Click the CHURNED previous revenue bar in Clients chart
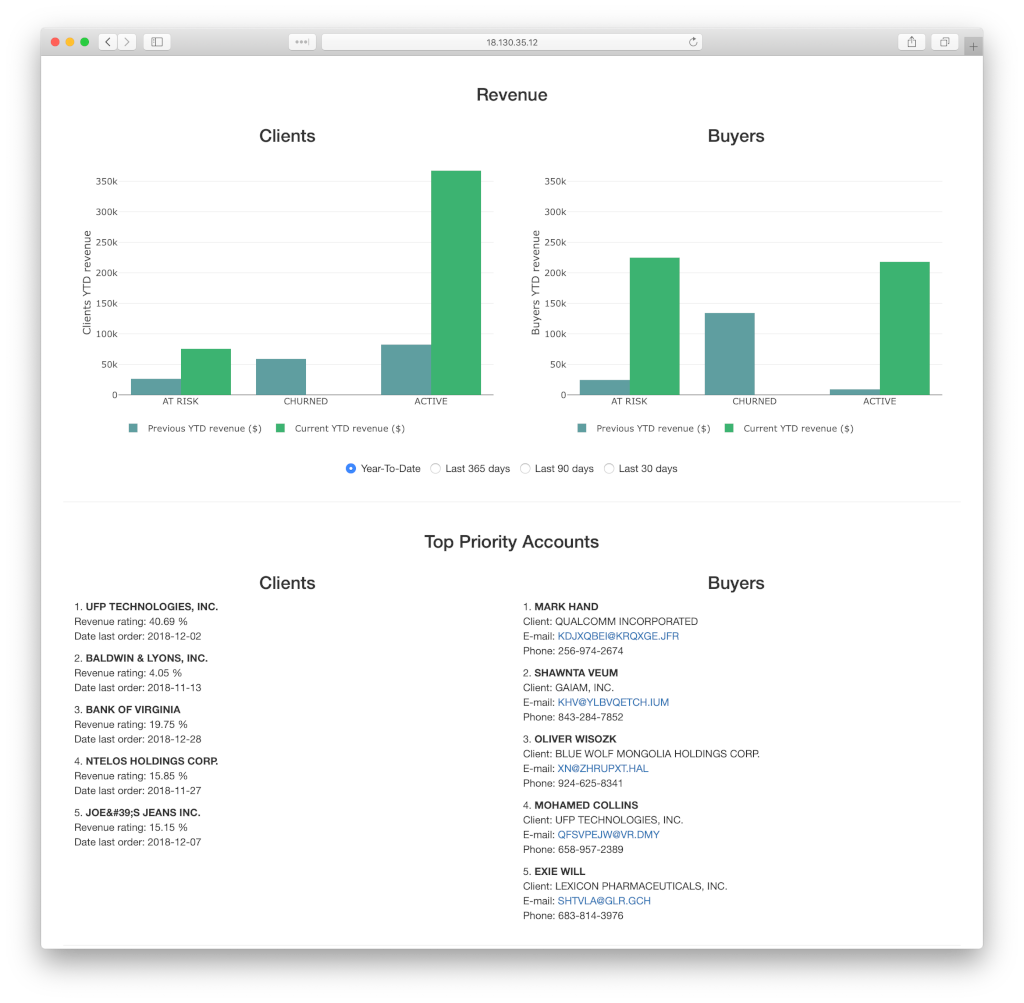 point(281,377)
